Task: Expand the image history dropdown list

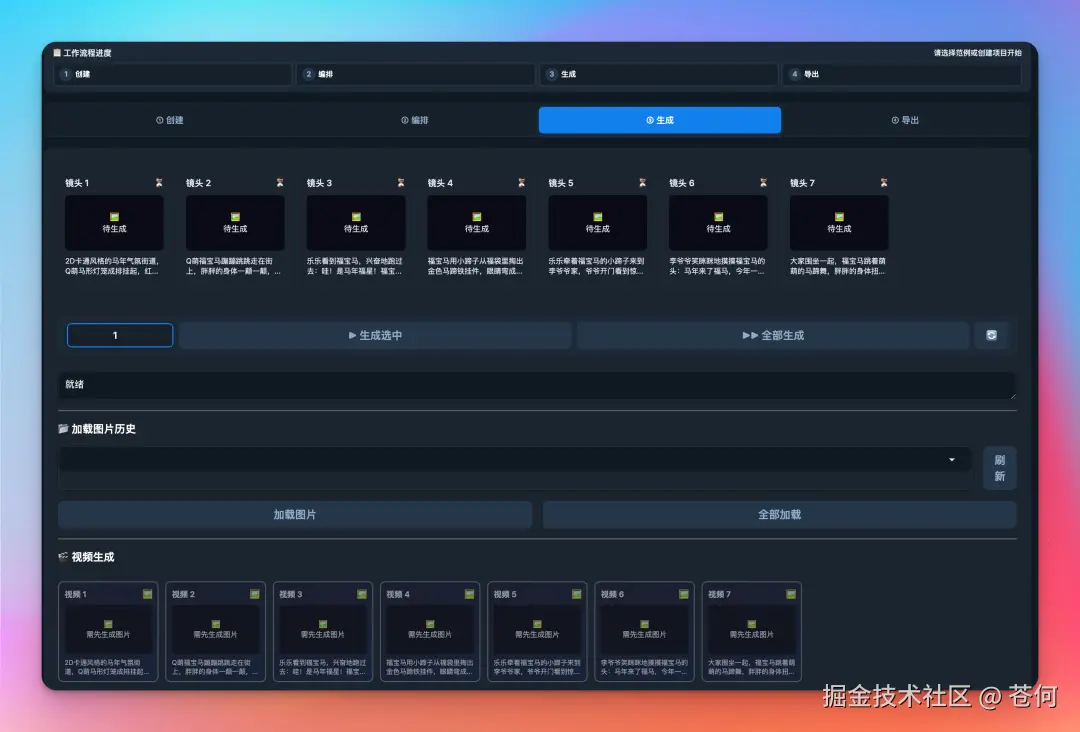Action: 952,461
